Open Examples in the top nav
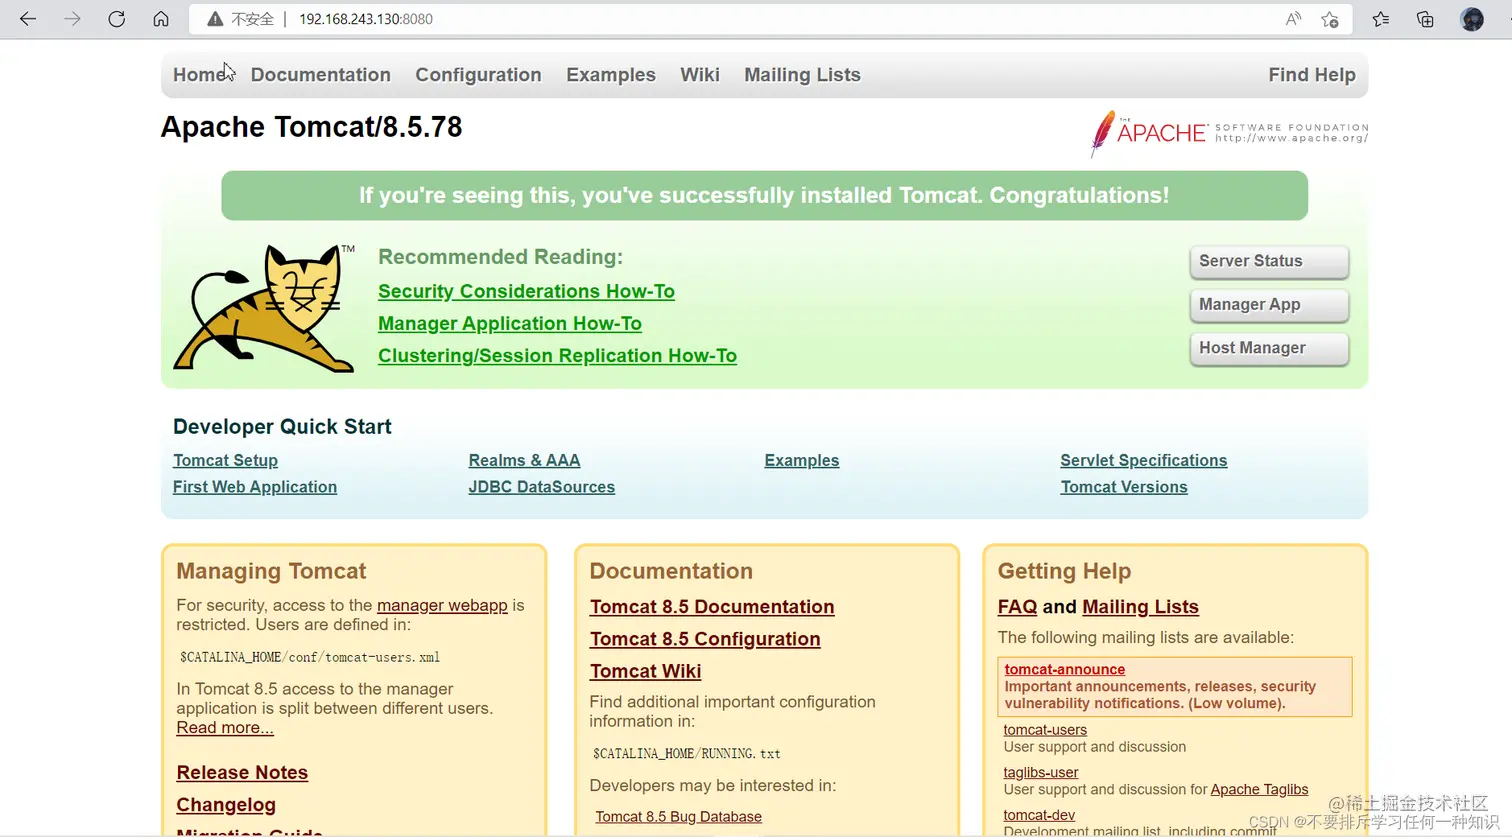Viewport: 1512px width, 837px height. [611, 75]
